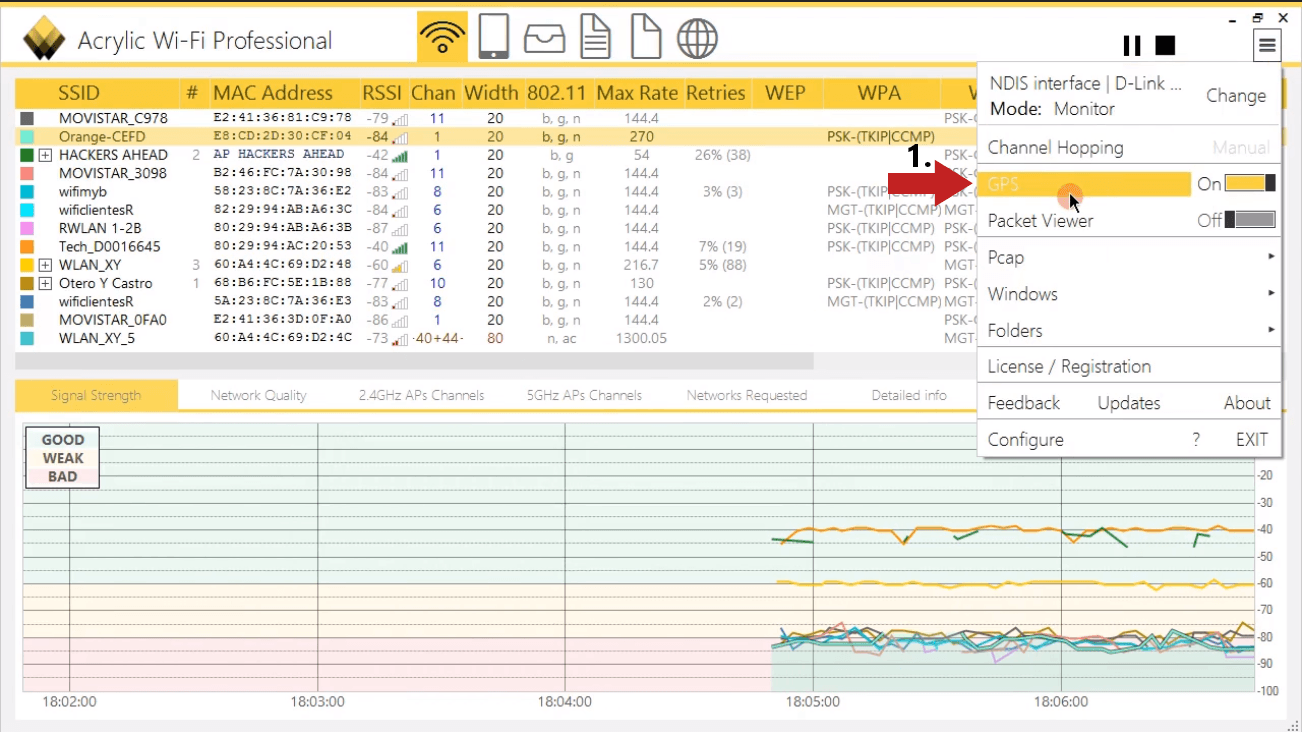The height and width of the screenshot is (732, 1302).
Task: Open the About link
Action: click(x=1247, y=403)
